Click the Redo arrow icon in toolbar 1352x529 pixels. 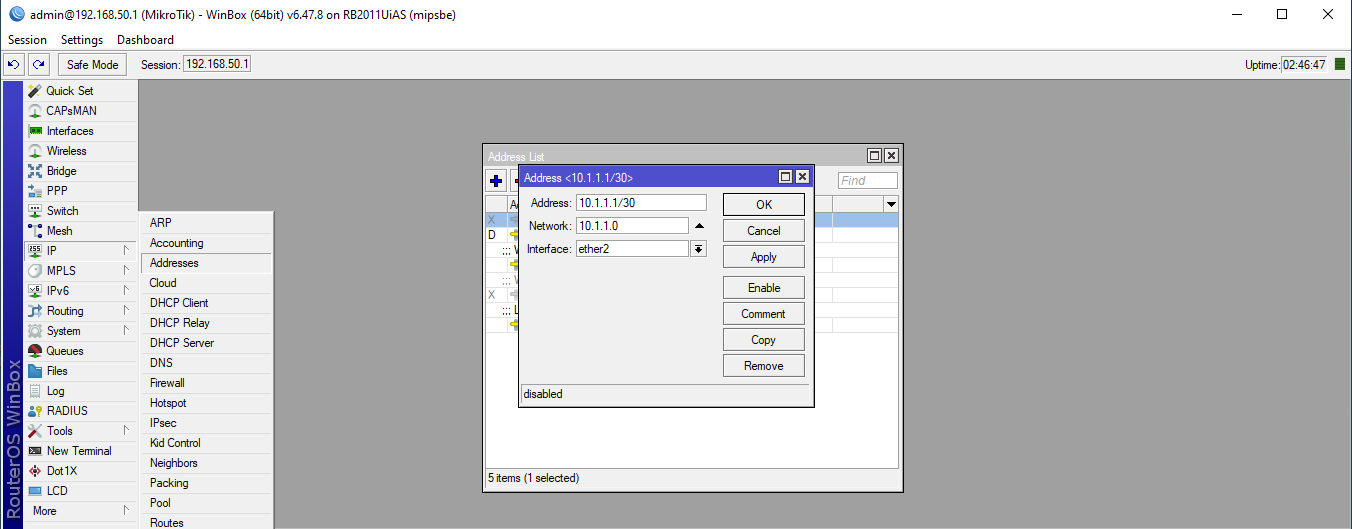pos(38,65)
